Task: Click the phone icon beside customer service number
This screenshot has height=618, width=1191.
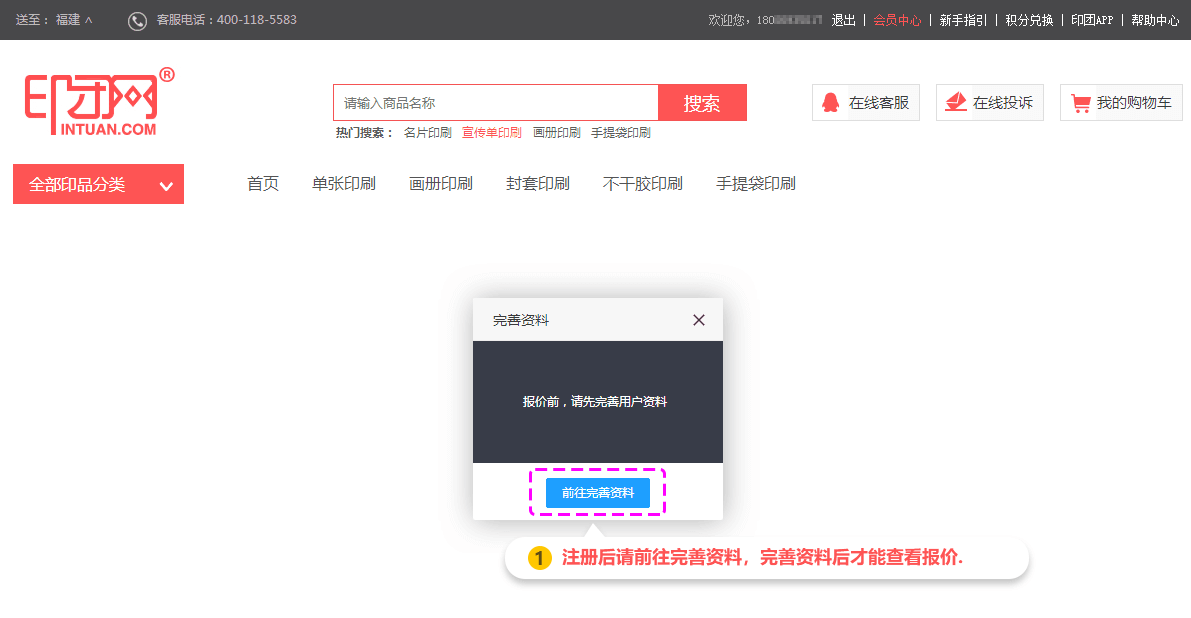Action: [x=137, y=20]
